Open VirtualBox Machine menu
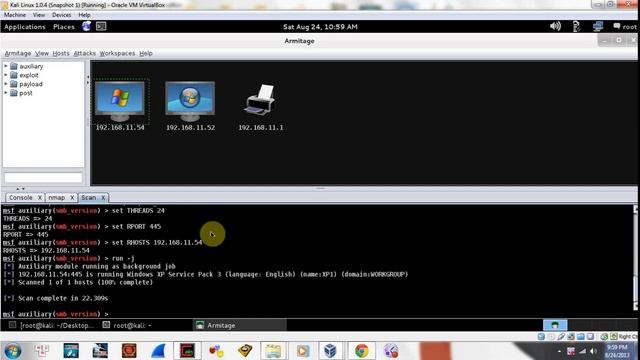640x360 pixels. pos(15,15)
